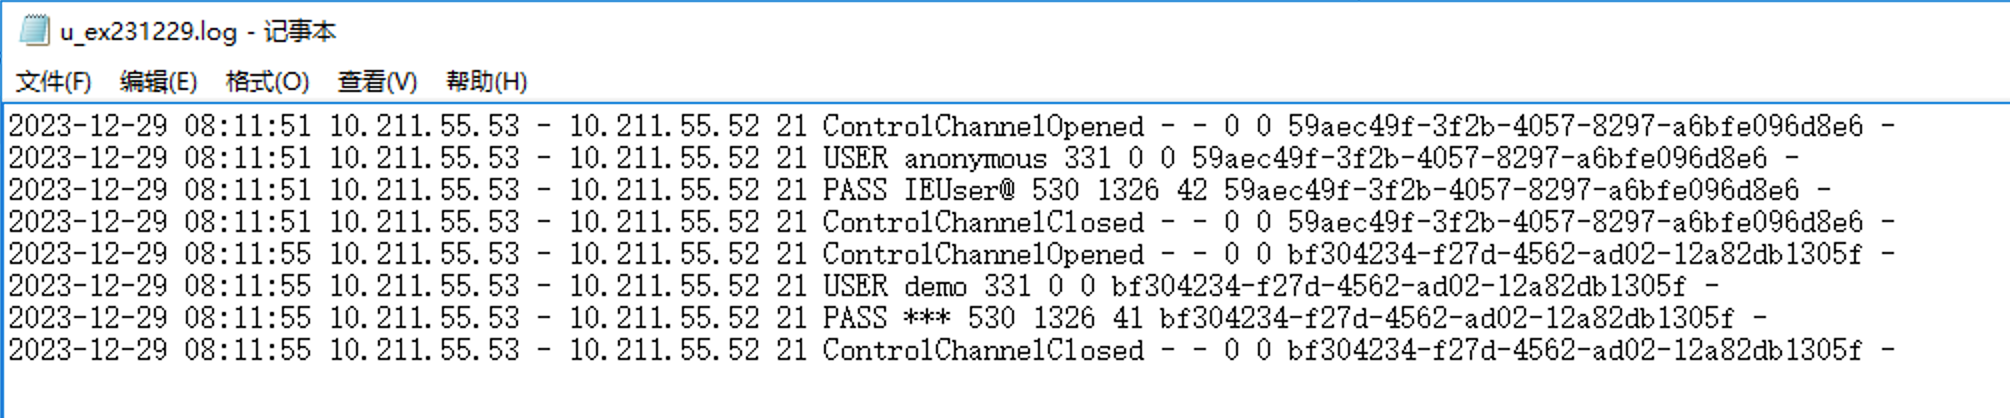The width and height of the screenshot is (2010, 418).
Task: Click 331 code in USER demo line
Action: (1007, 286)
